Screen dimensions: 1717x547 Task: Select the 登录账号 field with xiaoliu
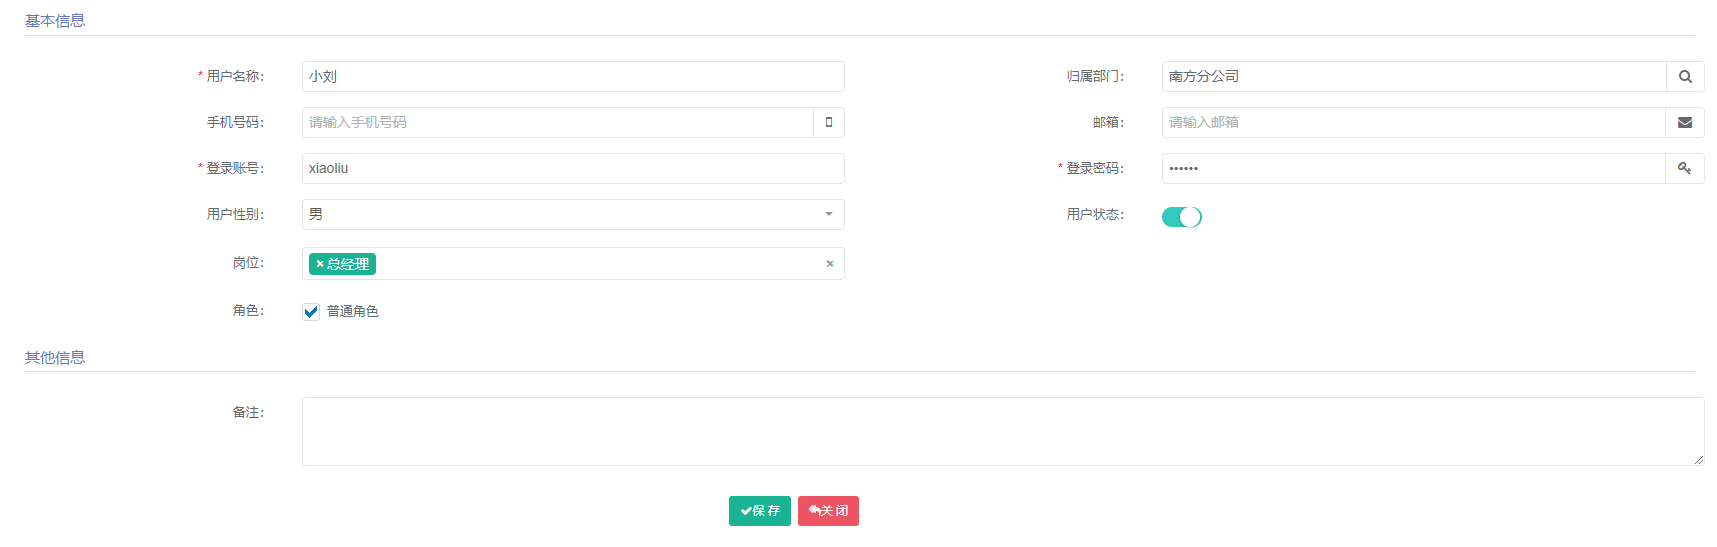pos(573,169)
